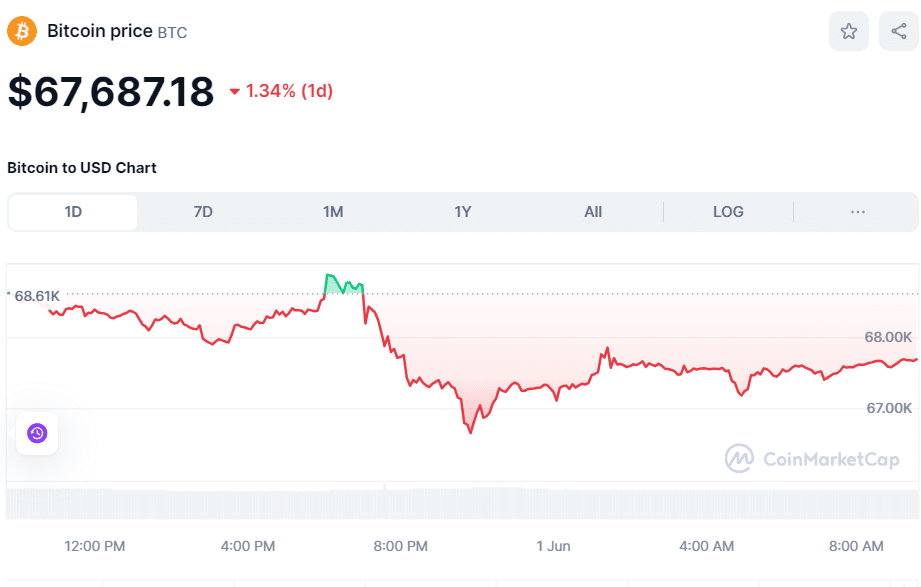Switch to the 1Y tab
Screen dimensions: 921x587
click(x=463, y=211)
